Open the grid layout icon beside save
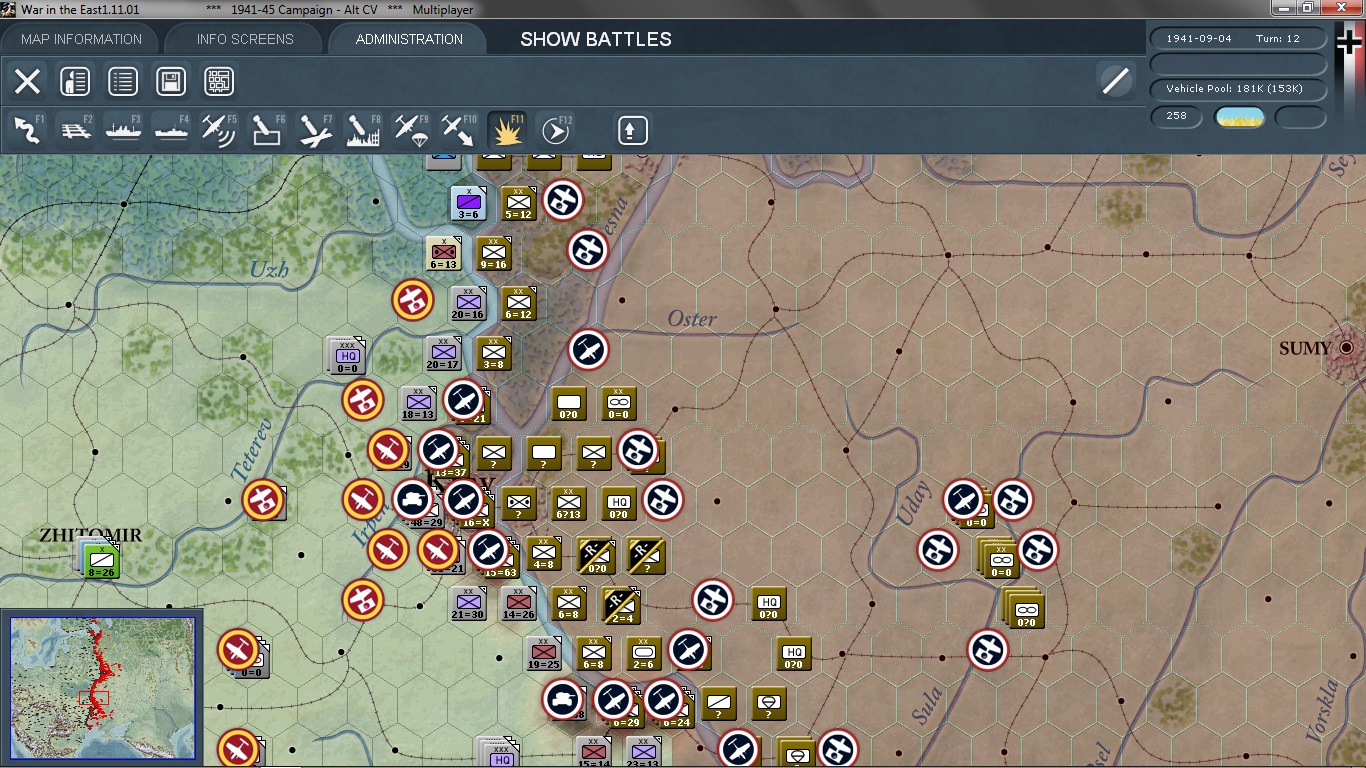The image size is (1366, 768). click(x=219, y=82)
